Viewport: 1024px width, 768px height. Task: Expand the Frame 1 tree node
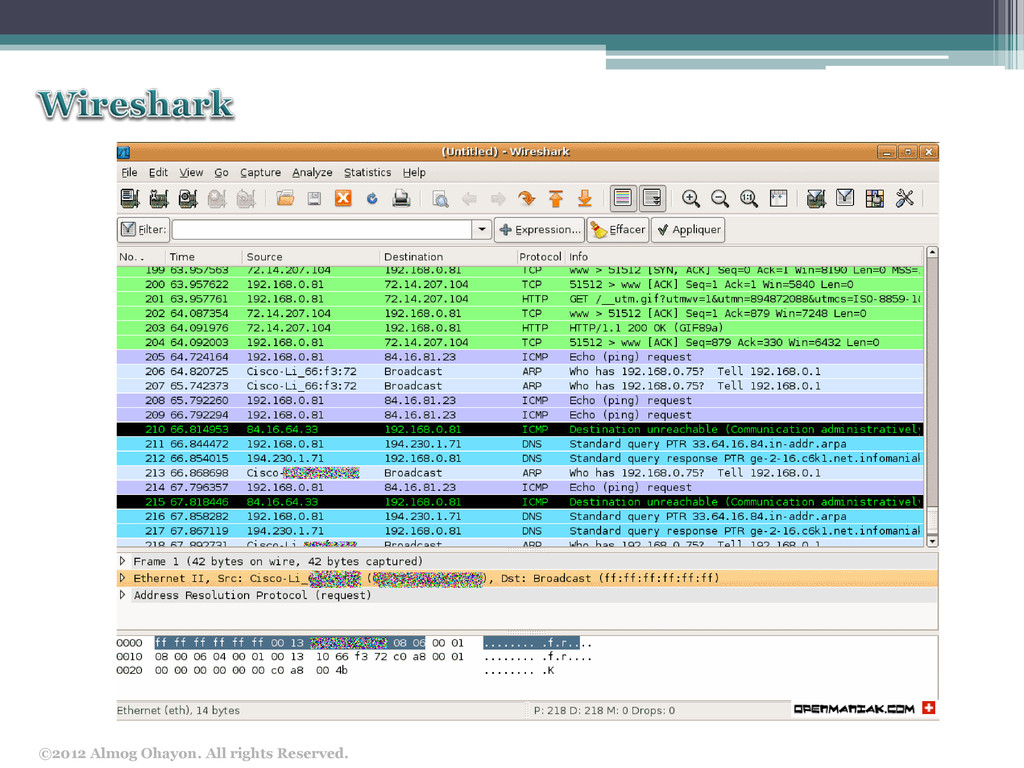pos(122,561)
